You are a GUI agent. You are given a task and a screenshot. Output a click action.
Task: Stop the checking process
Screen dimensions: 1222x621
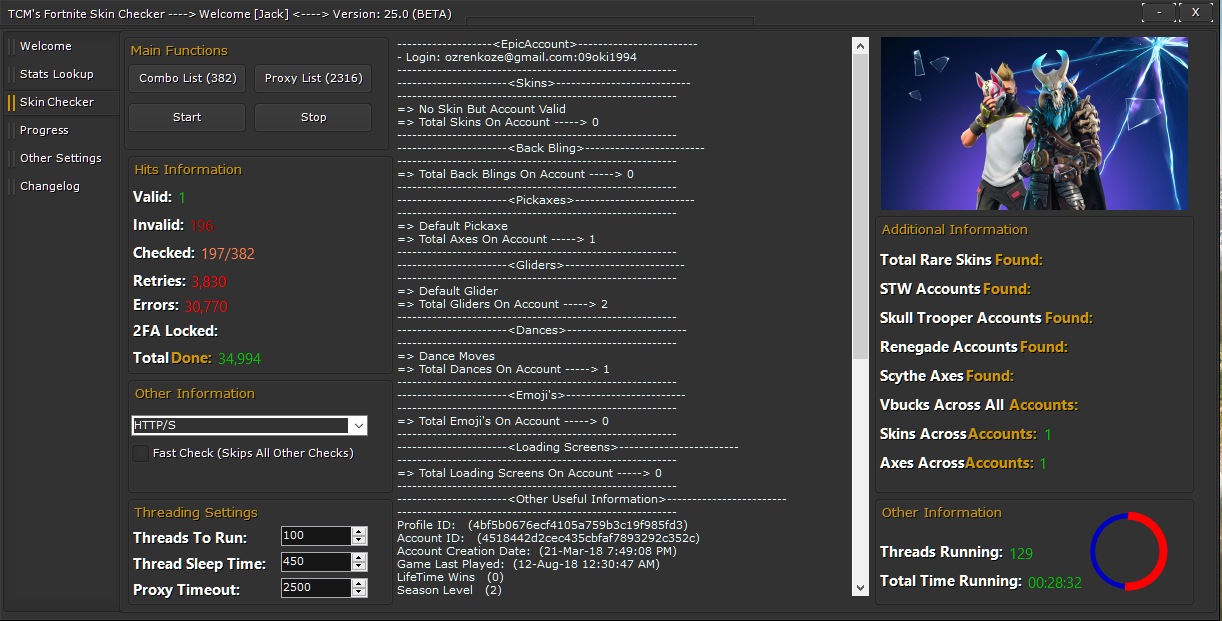tap(313, 117)
